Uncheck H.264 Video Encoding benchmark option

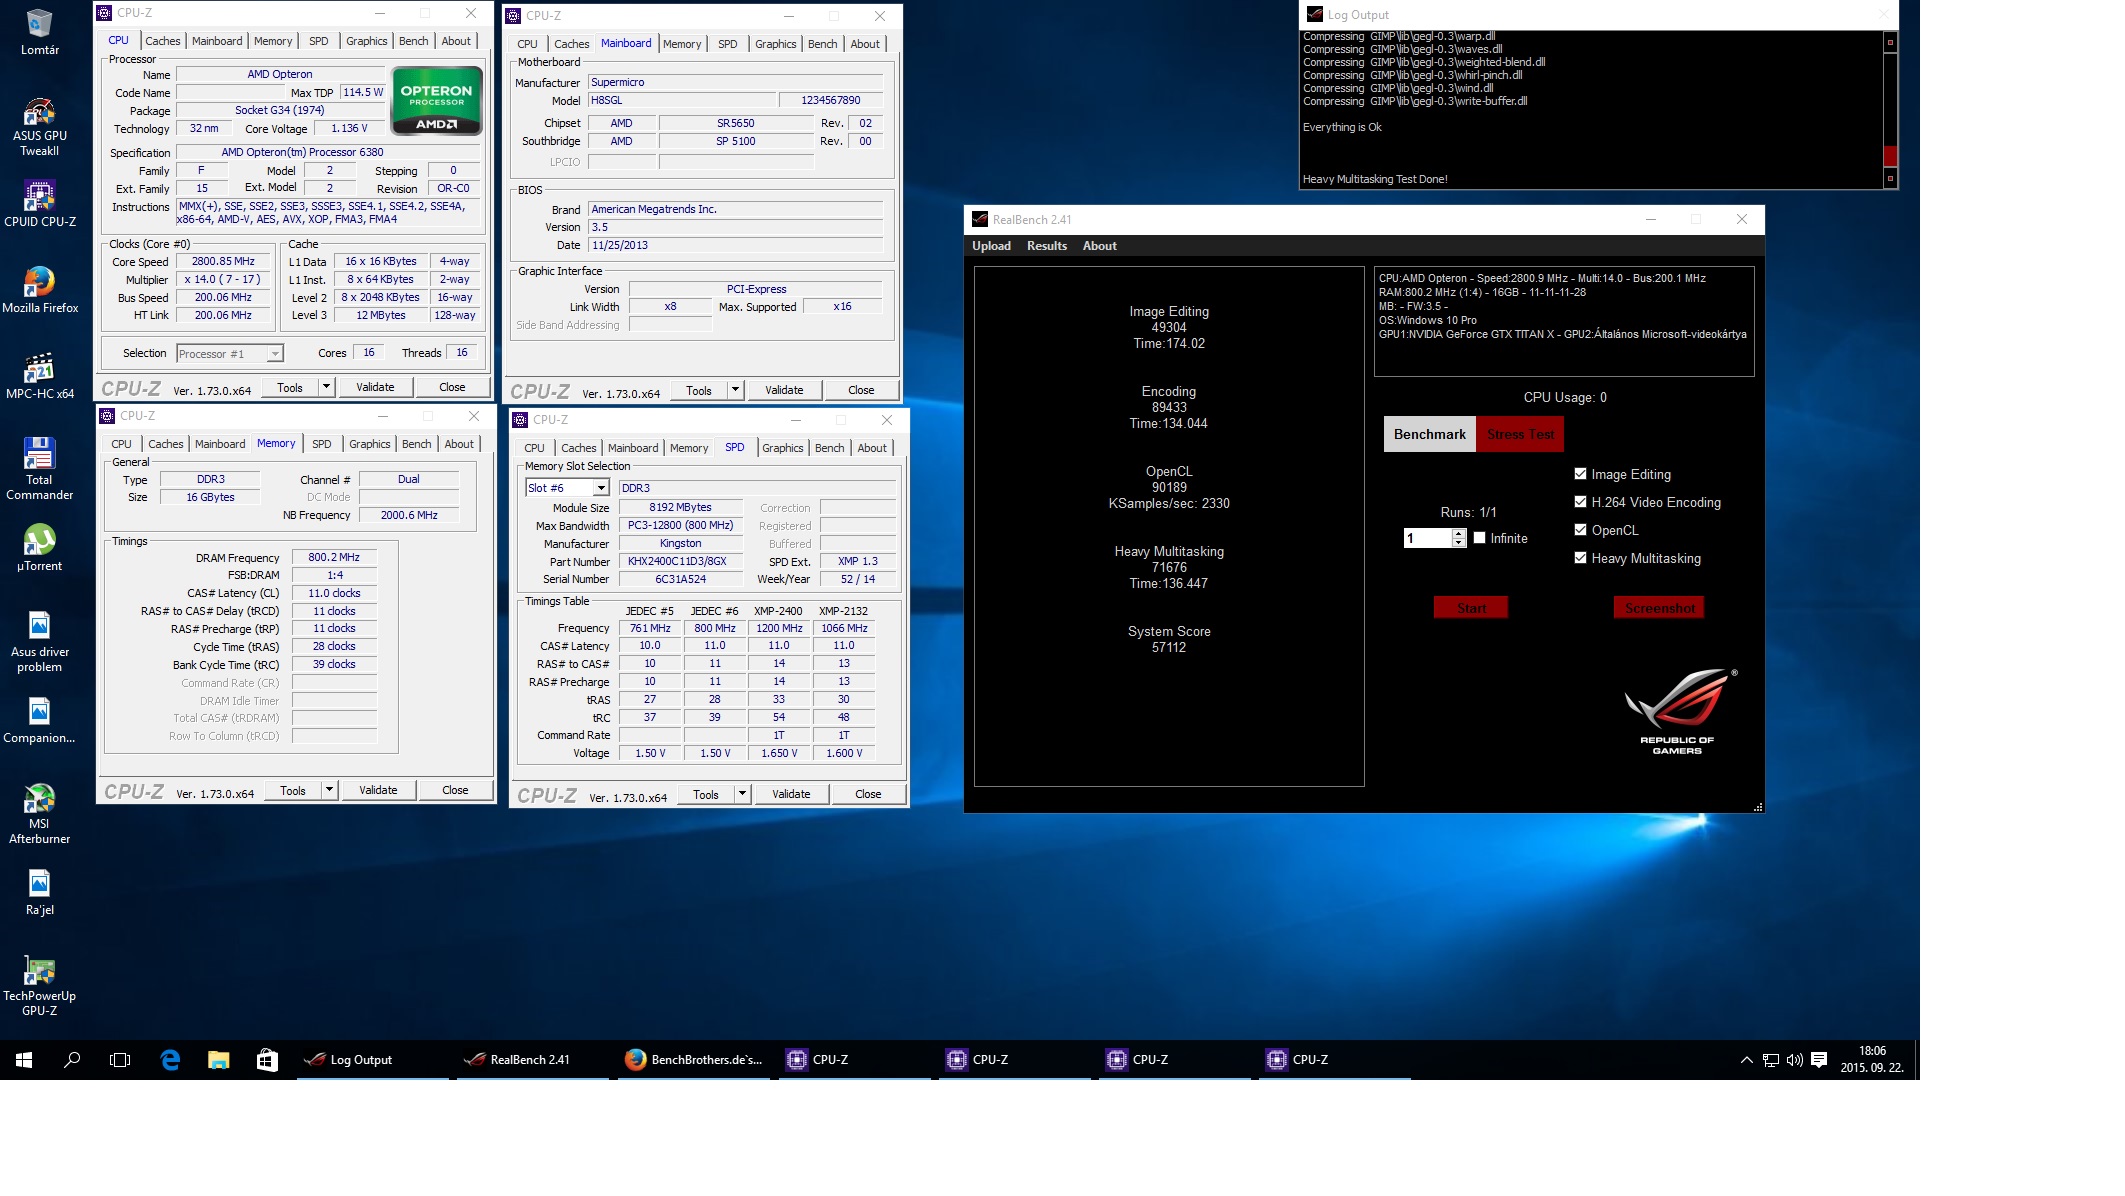pyautogui.click(x=1580, y=502)
